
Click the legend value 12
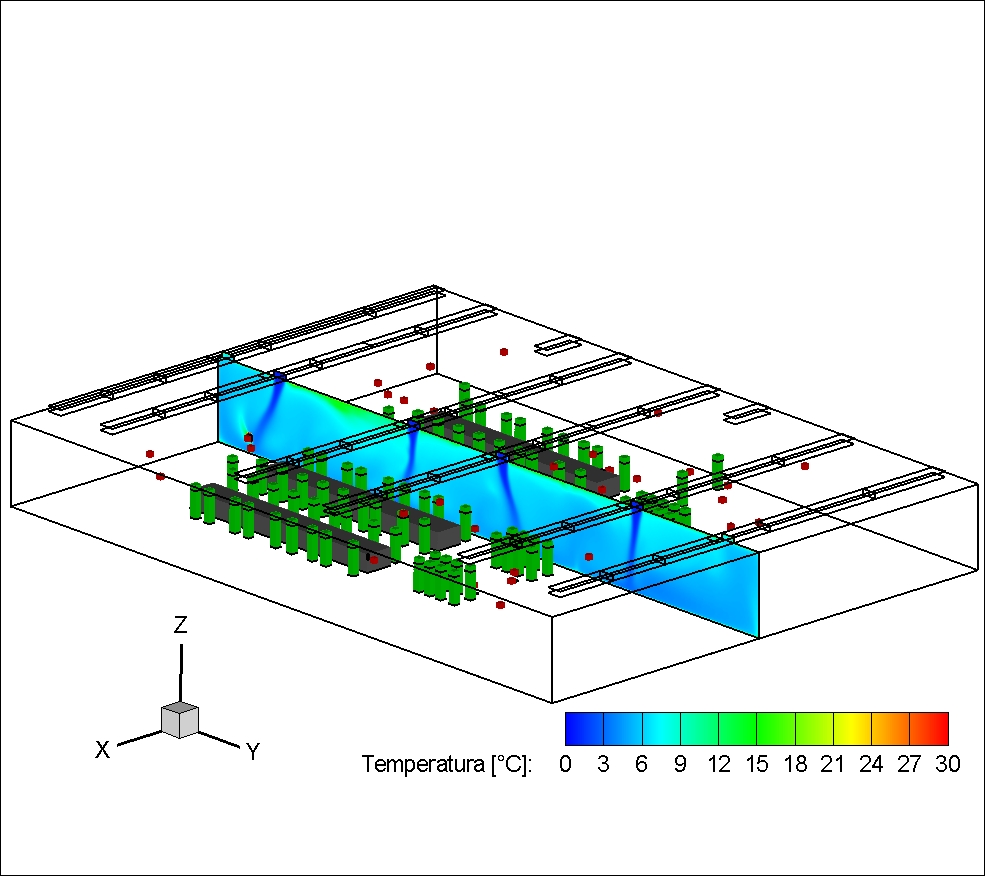coord(718,764)
